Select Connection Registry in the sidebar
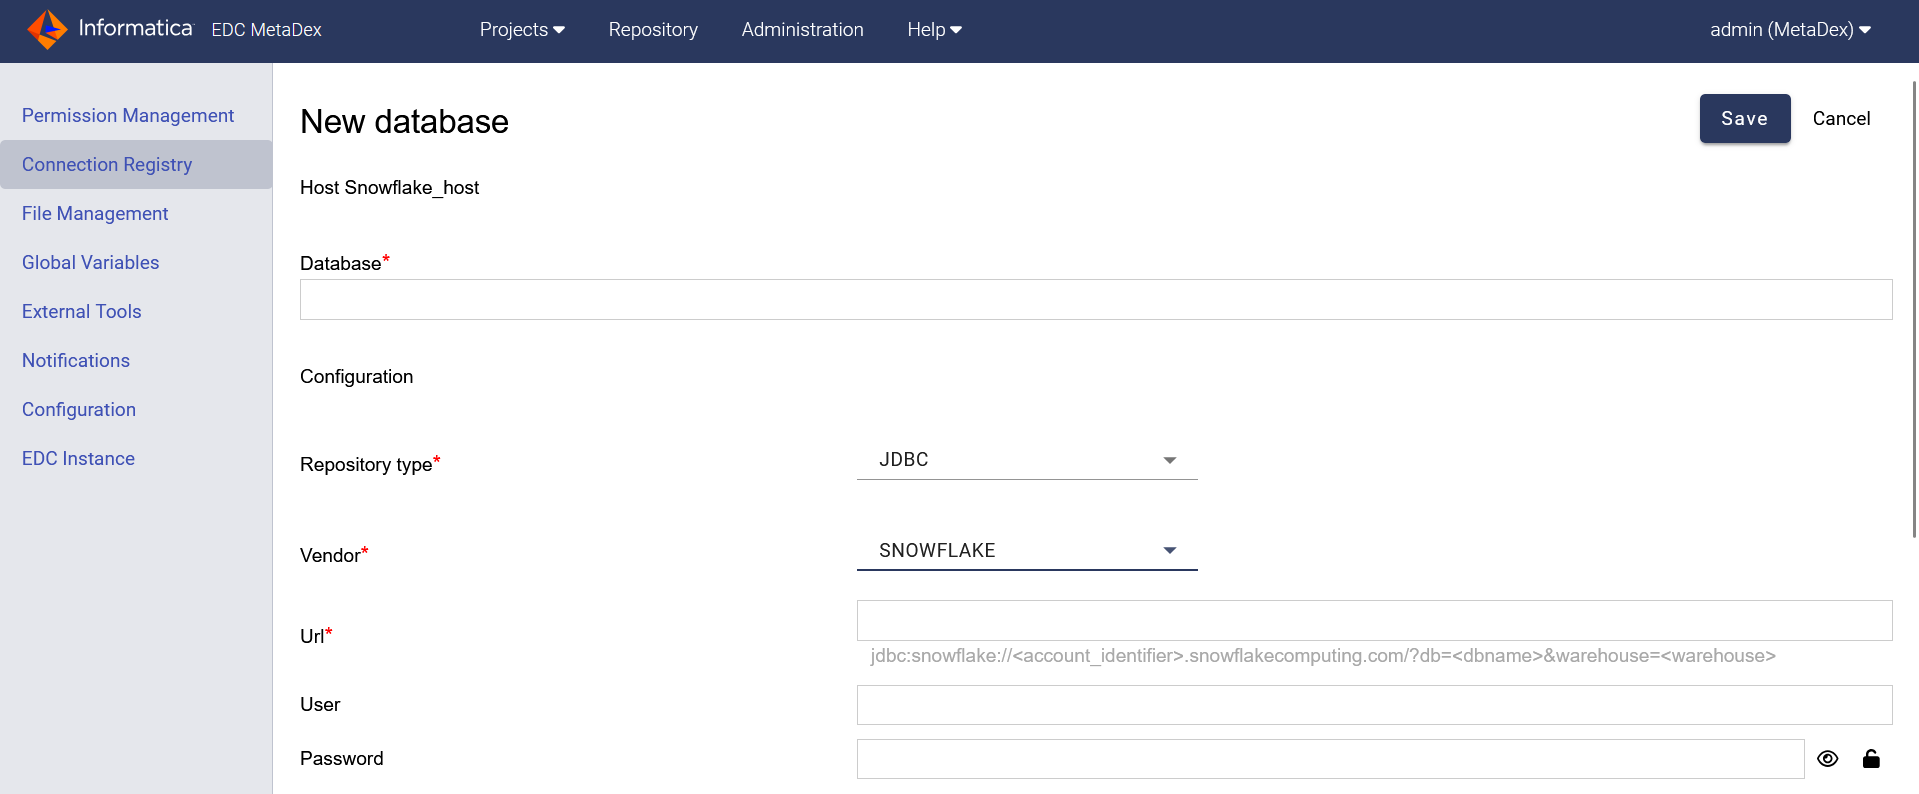The height and width of the screenshot is (794, 1919). (x=136, y=165)
